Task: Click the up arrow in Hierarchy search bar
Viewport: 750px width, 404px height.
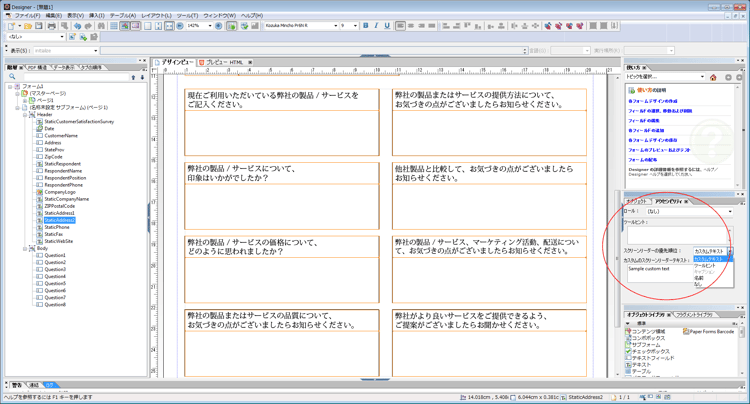Action: tap(133, 77)
